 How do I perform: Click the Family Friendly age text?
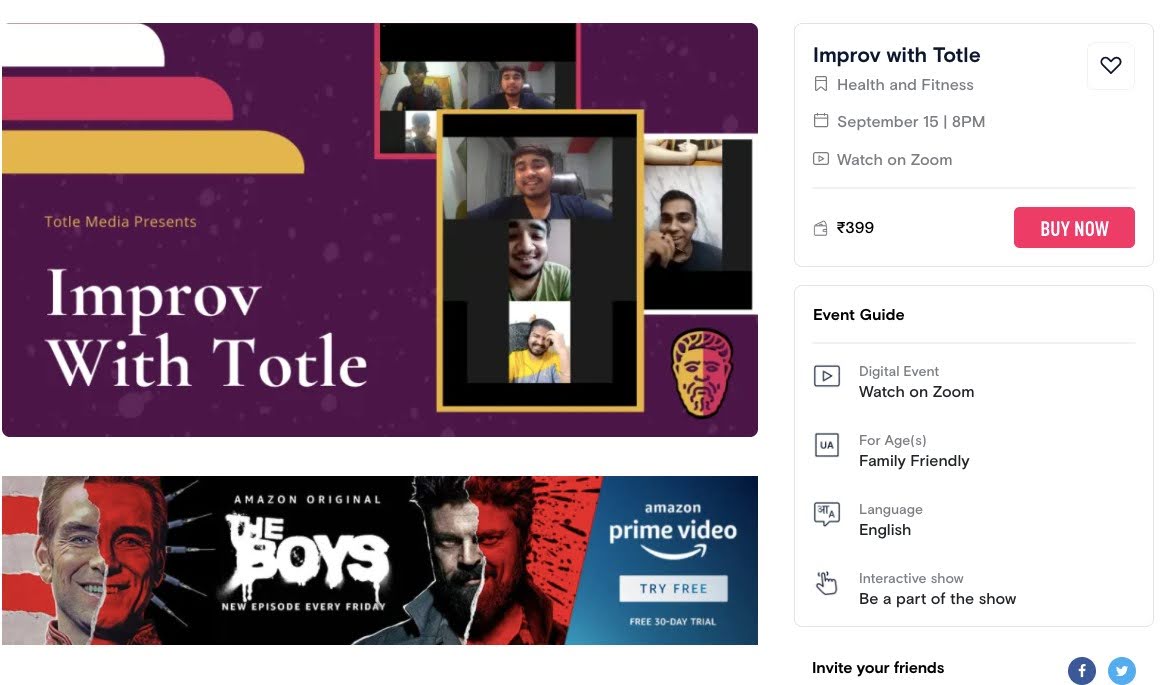(914, 461)
